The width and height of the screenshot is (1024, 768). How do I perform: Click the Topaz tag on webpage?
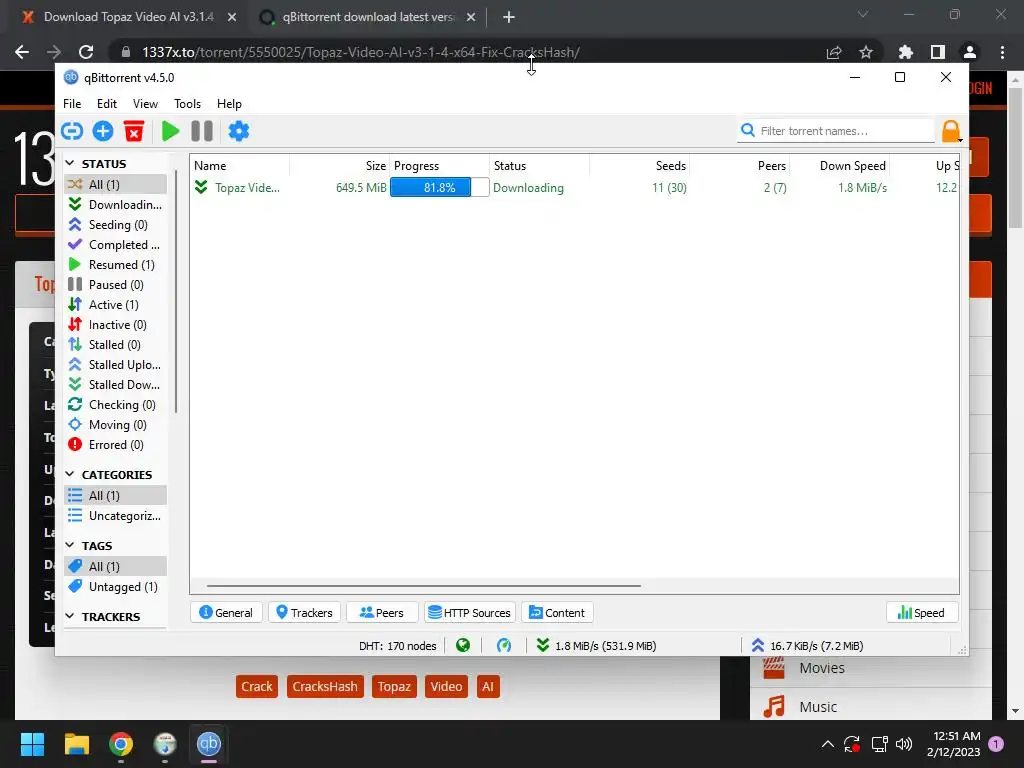coord(394,686)
